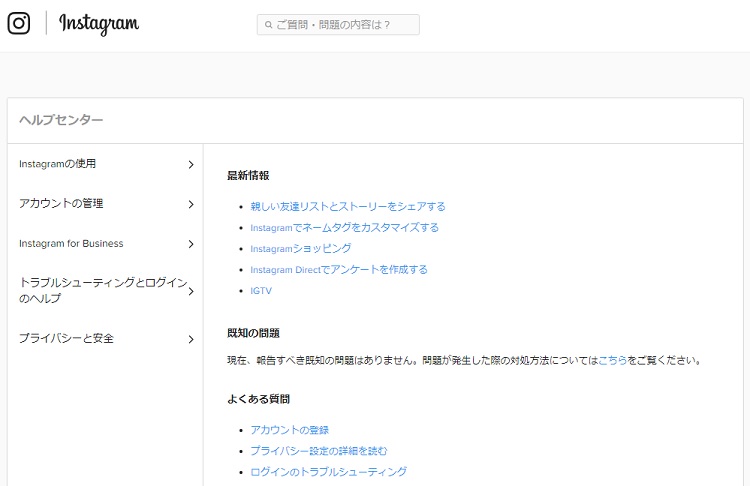The image size is (750, 486).
Task: Open 親しい友達リストとストーリーをシェアする link
Action: click(348, 207)
